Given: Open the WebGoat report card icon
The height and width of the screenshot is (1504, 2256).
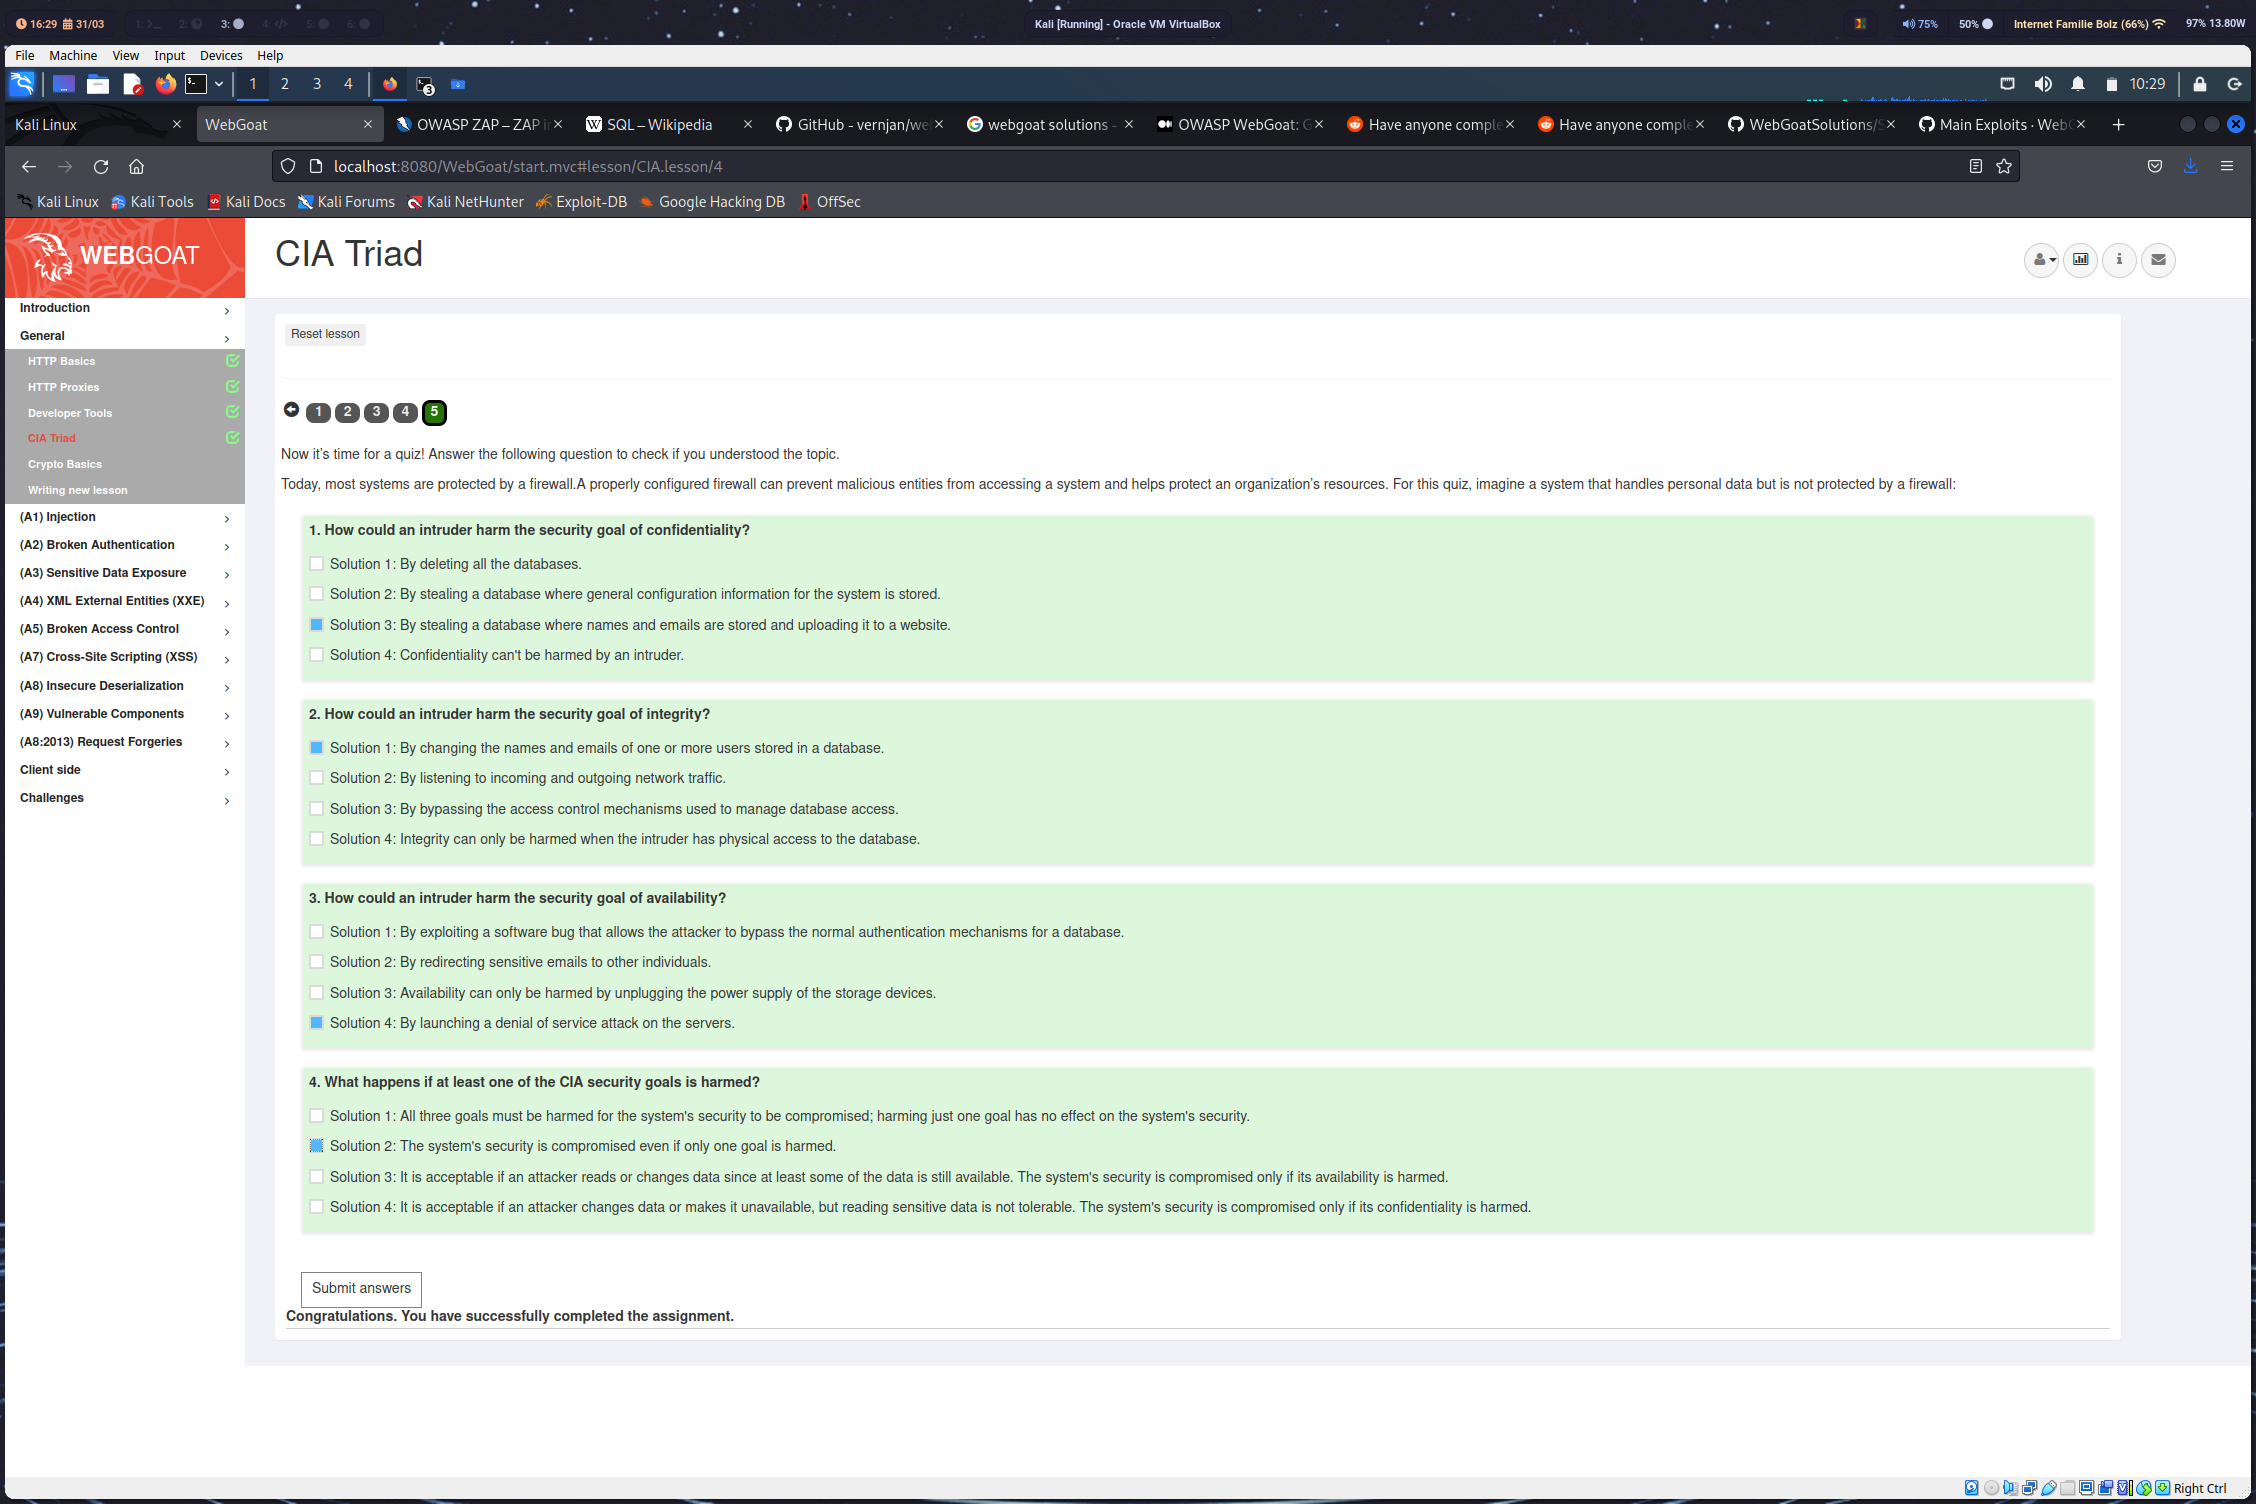Looking at the screenshot, I should click(2080, 260).
